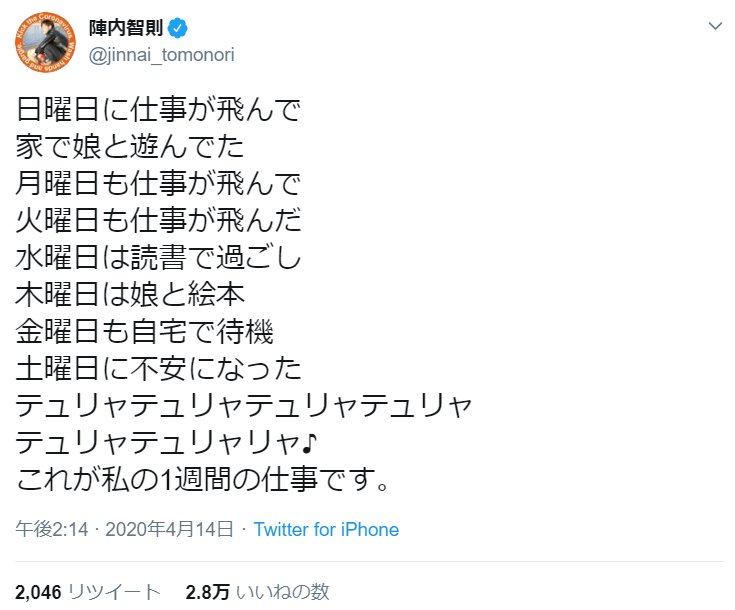Click the line 木曜日は娘と絵本
Screen dimensions: 735x610
pyautogui.click(x=130, y=293)
